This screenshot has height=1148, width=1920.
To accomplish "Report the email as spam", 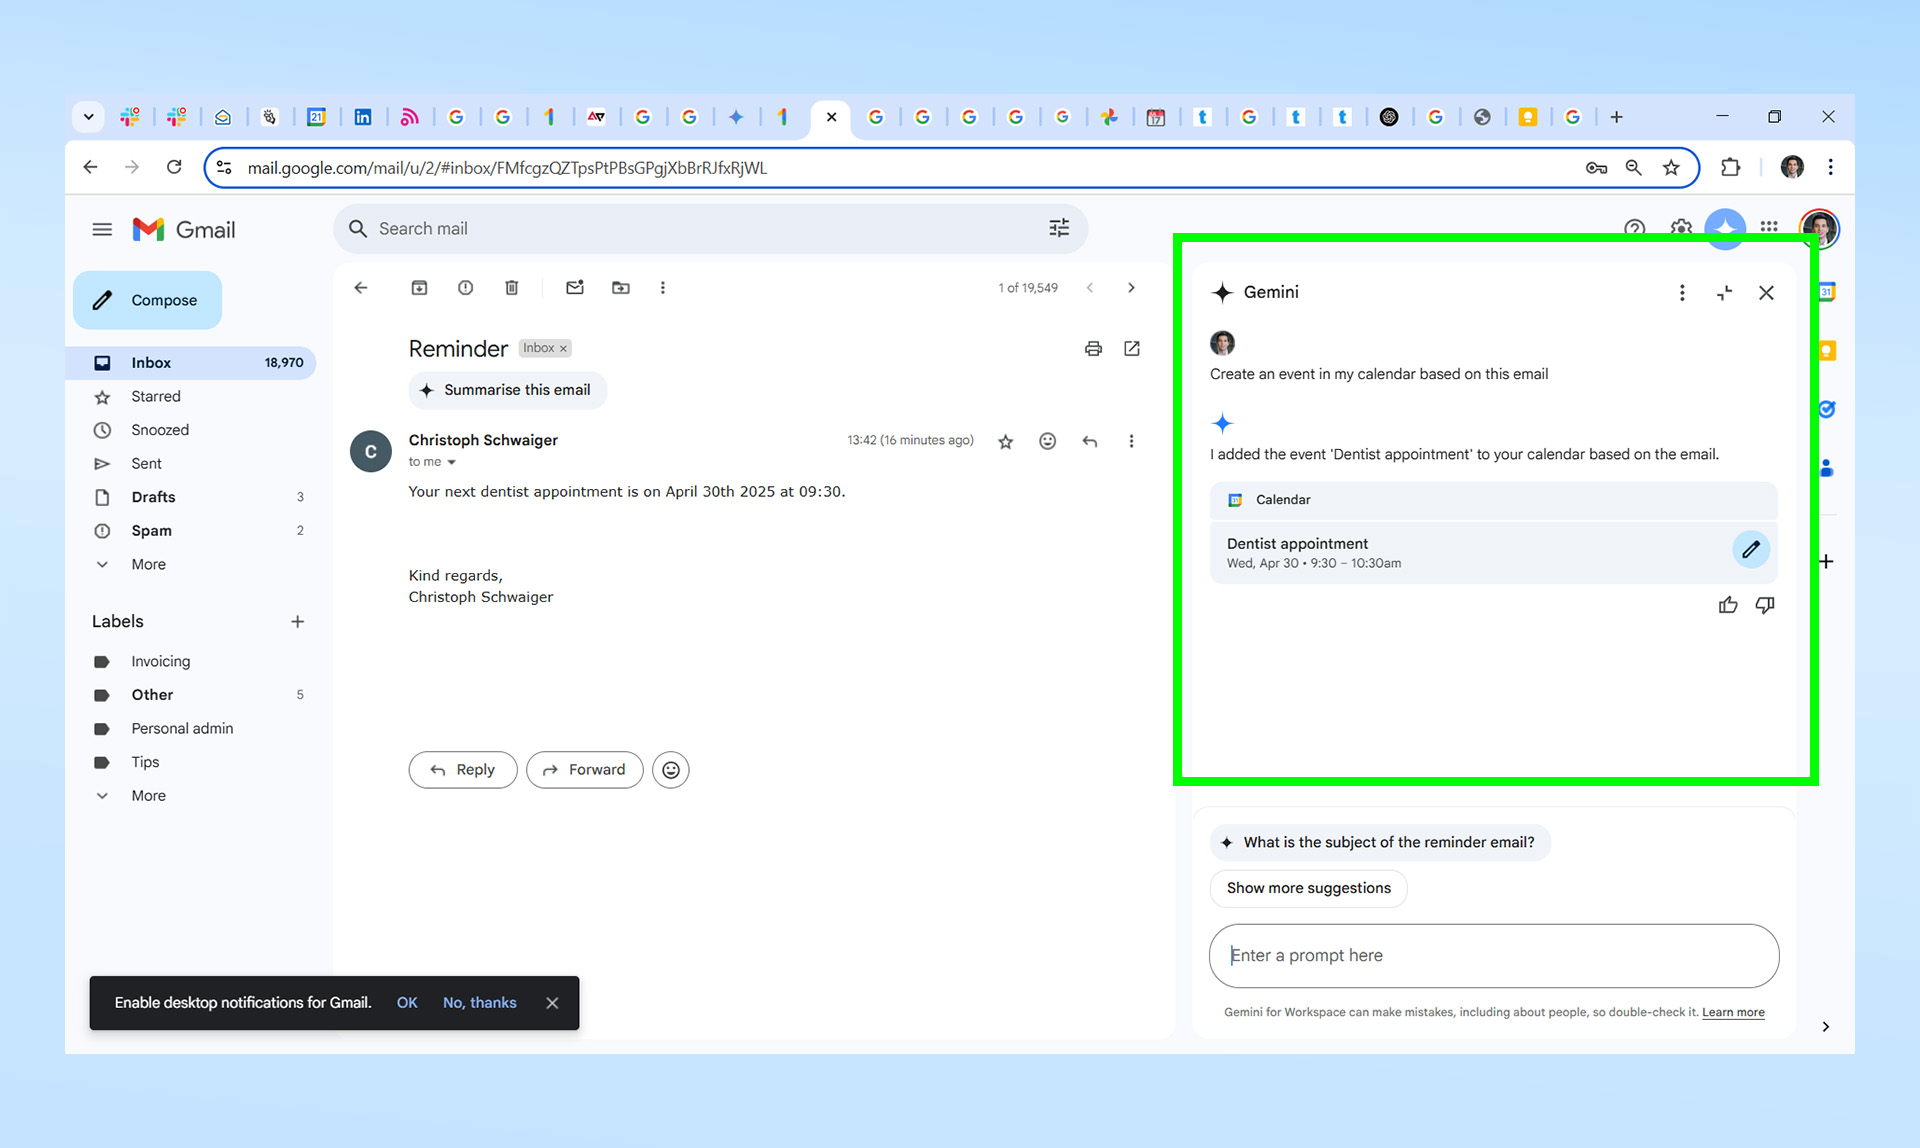I will tap(465, 288).
